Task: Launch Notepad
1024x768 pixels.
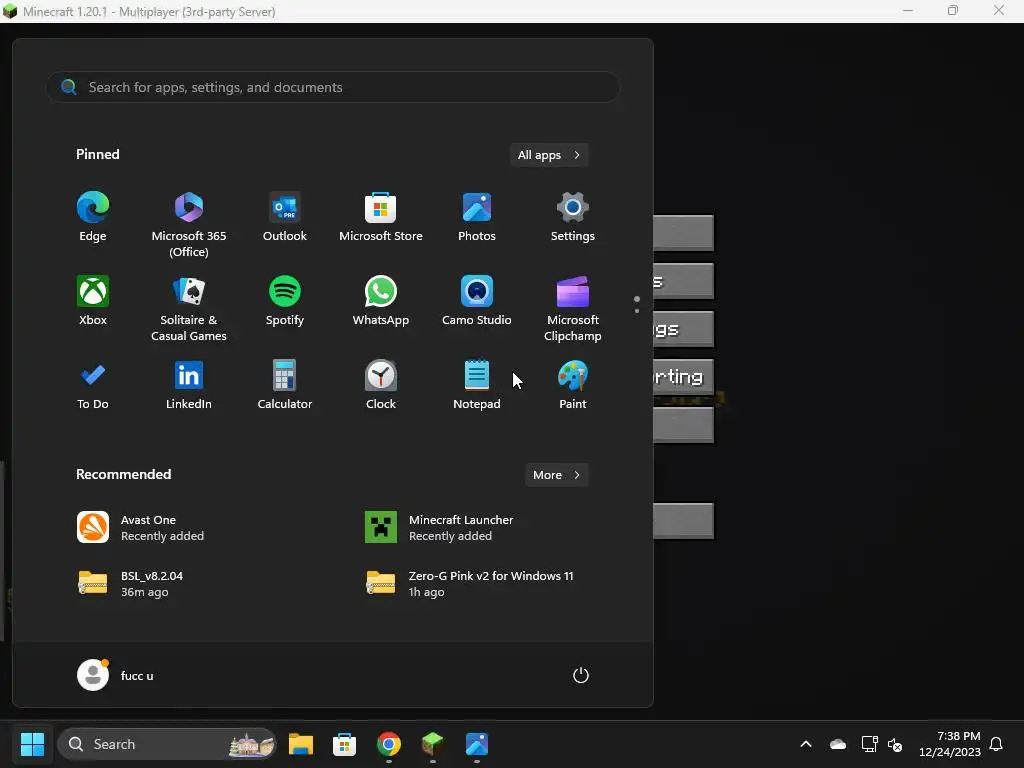Action: pyautogui.click(x=477, y=385)
